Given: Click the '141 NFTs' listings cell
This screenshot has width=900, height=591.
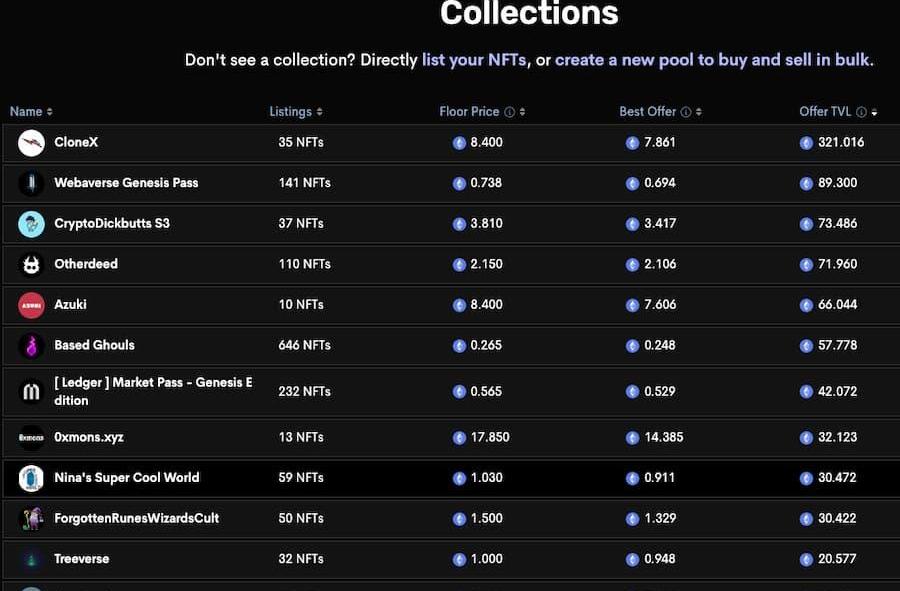Looking at the screenshot, I should pos(304,183).
